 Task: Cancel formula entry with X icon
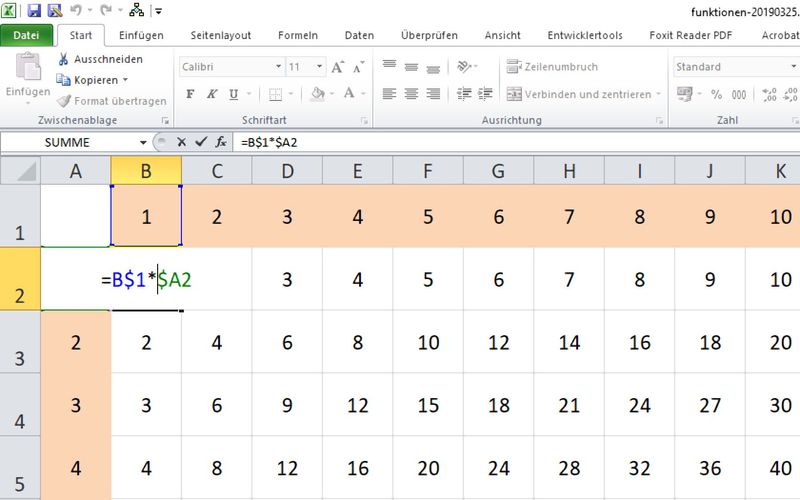181,142
